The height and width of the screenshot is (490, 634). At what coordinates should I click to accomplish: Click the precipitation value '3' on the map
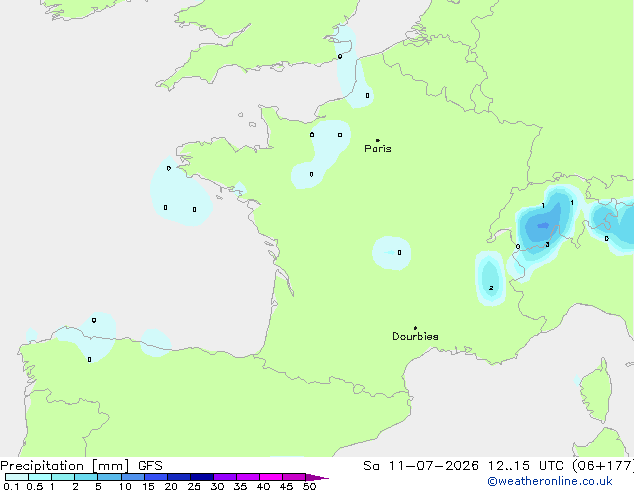[x=547, y=244]
